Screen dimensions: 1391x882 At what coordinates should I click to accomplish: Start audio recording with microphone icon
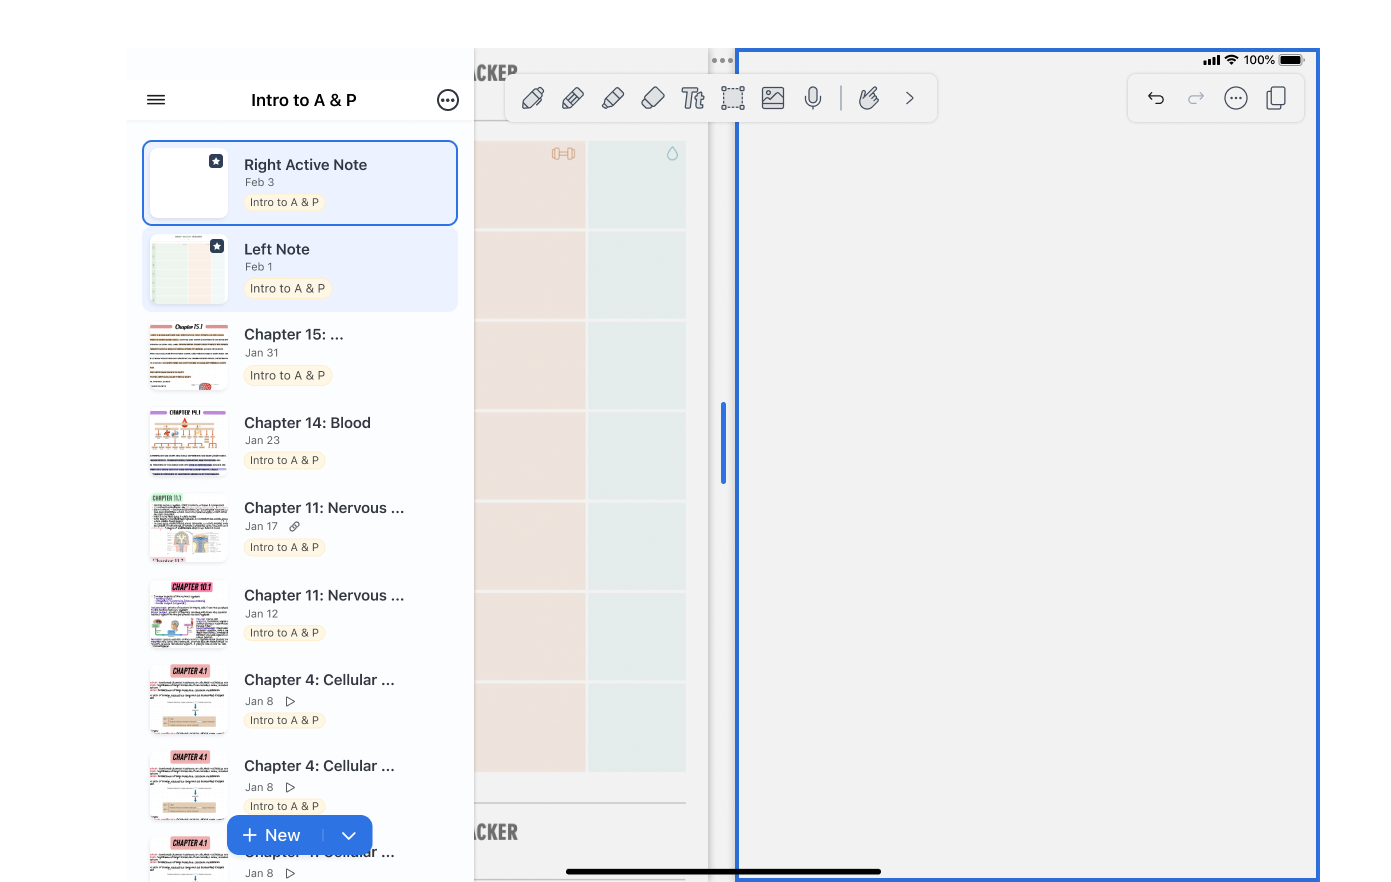click(813, 98)
